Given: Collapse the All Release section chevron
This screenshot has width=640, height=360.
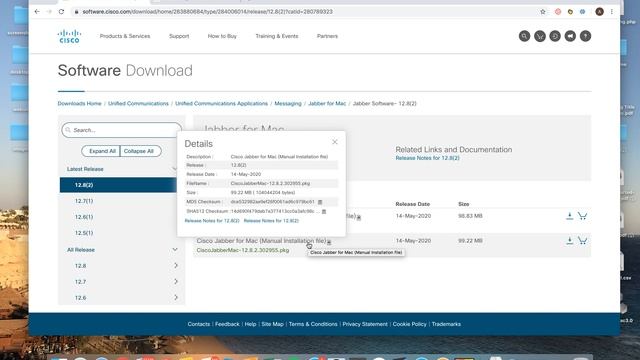Looking at the screenshot, I should (x=175, y=250).
